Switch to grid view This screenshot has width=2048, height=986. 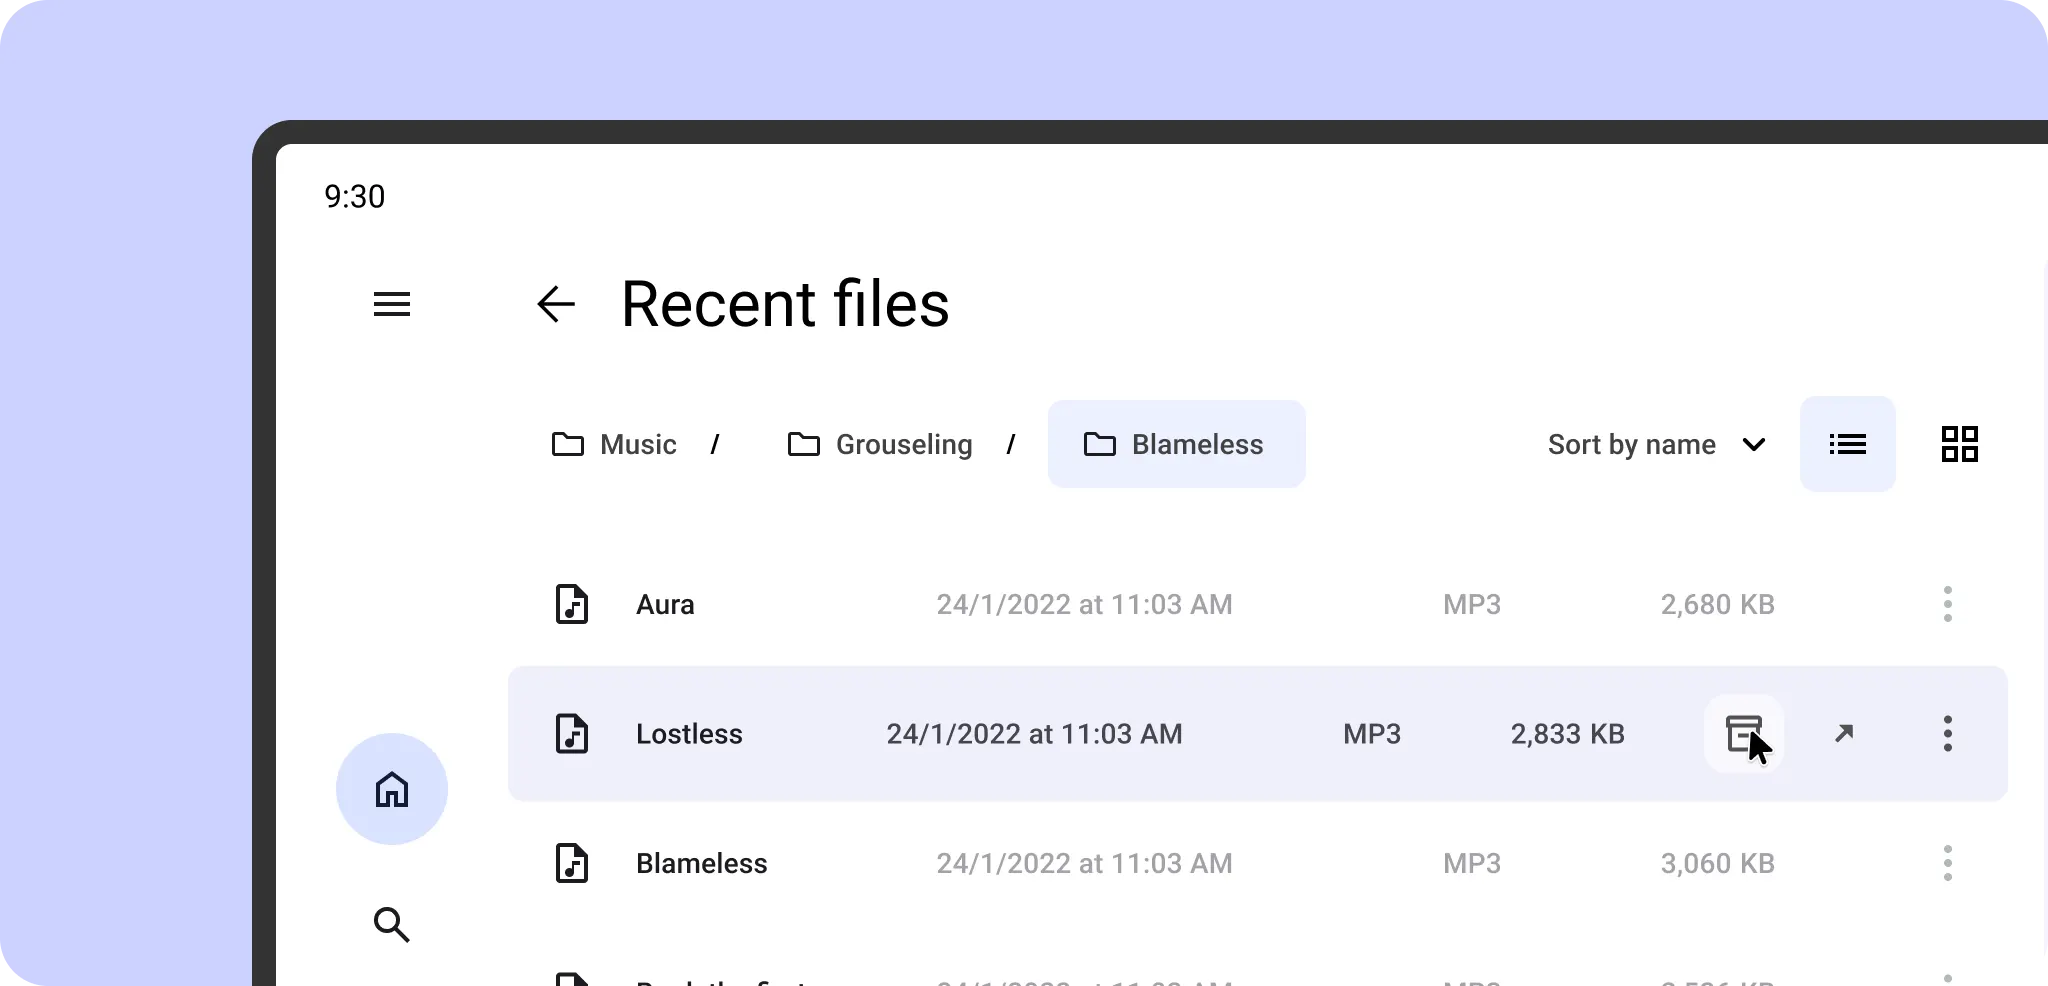(x=1959, y=444)
